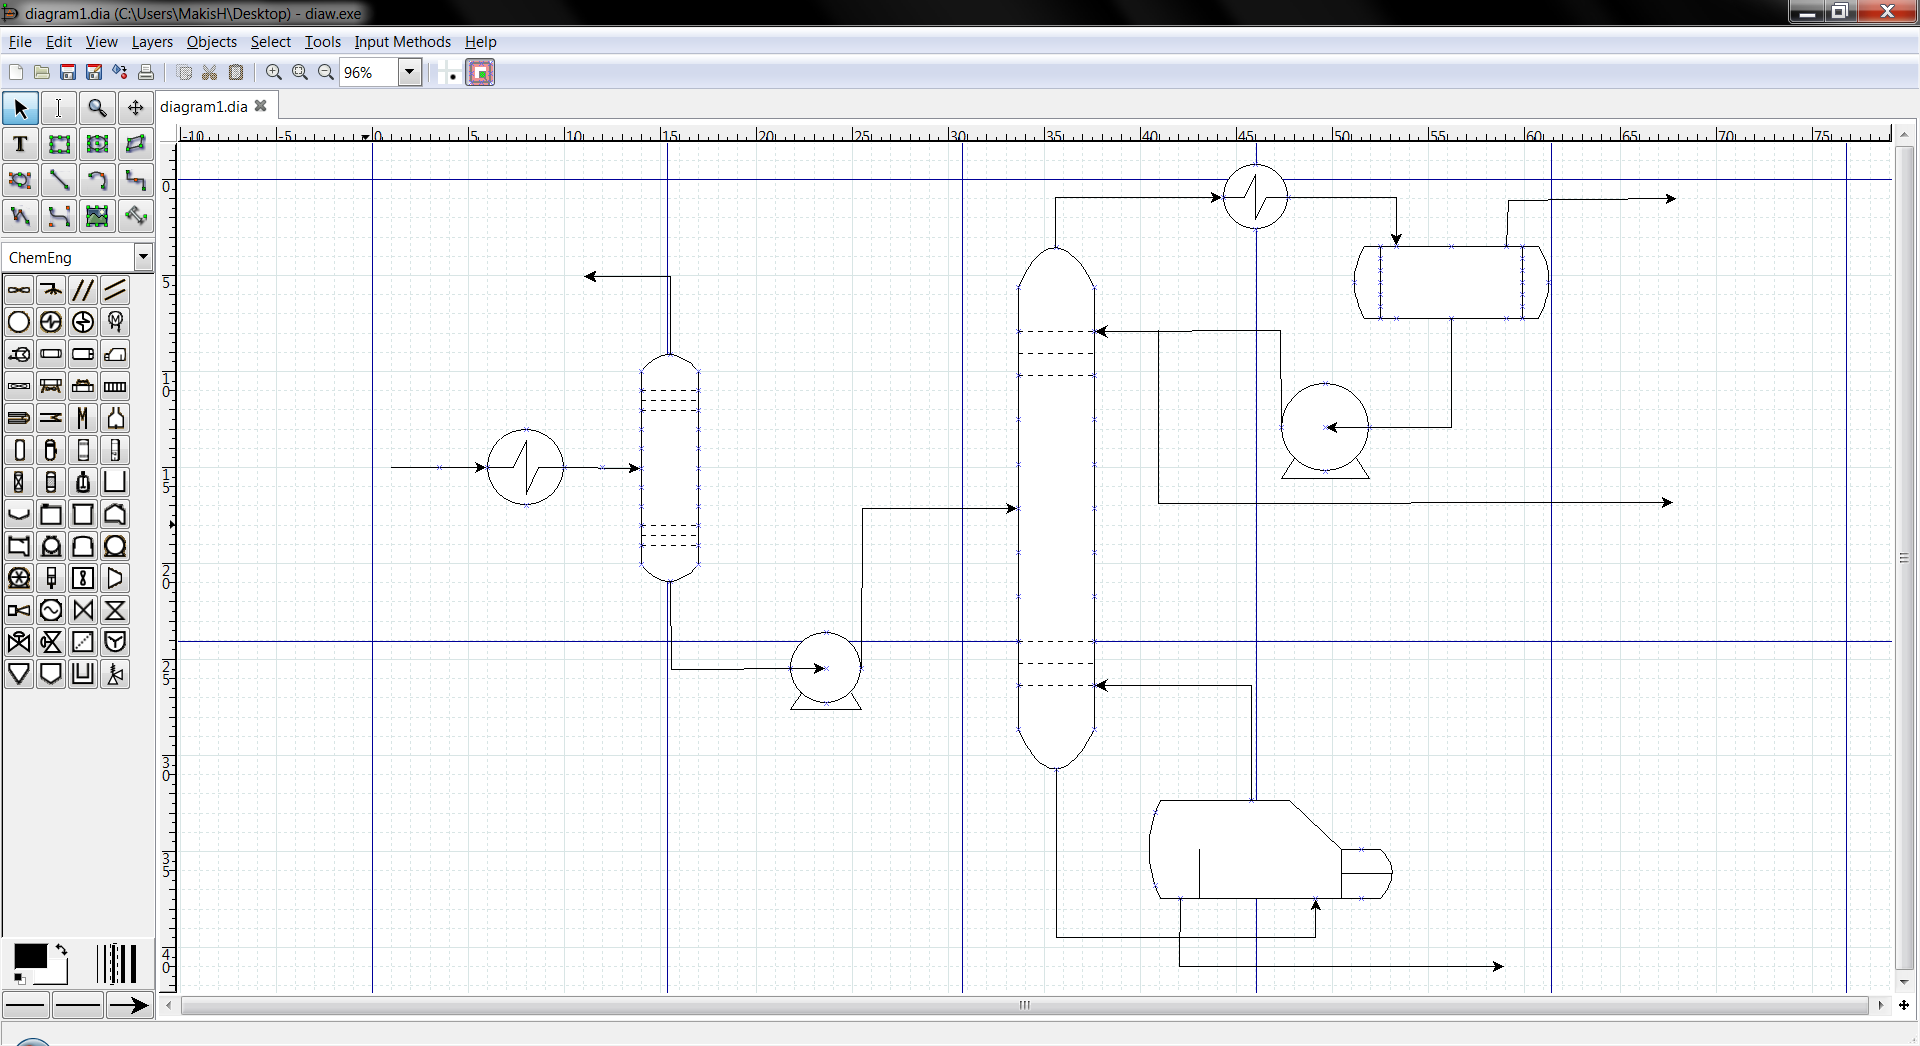The image size is (1920, 1046).
Task: Open the Objects menu
Action: click(x=211, y=42)
